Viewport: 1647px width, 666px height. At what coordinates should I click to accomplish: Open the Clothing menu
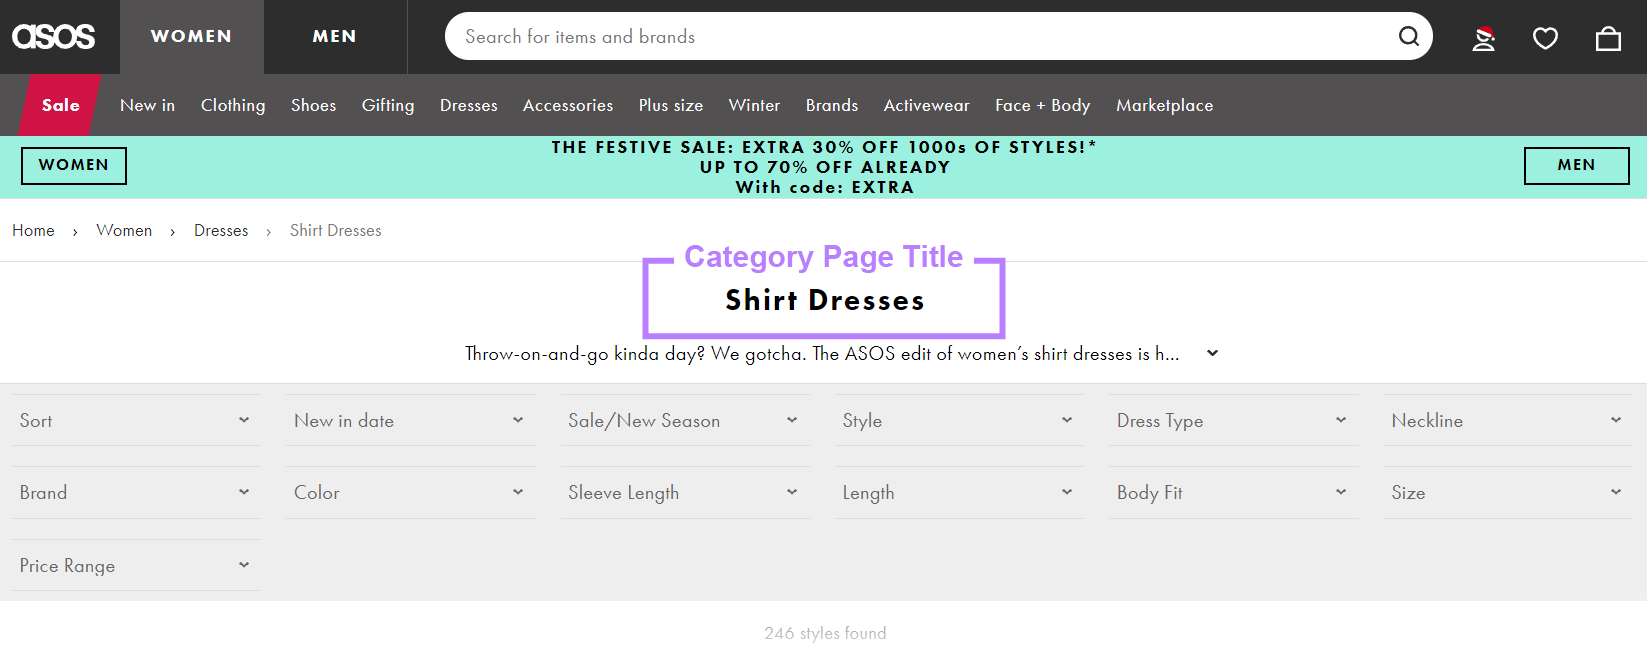tap(233, 105)
